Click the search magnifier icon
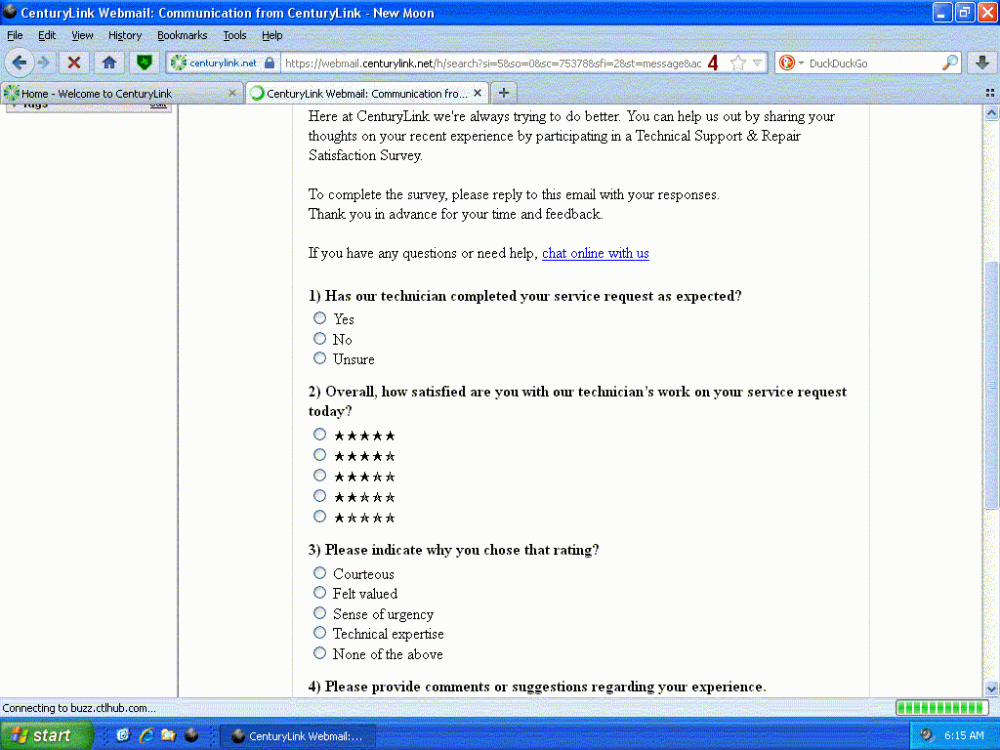This screenshot has width=1000, height=750. click(x=950, y=62)
